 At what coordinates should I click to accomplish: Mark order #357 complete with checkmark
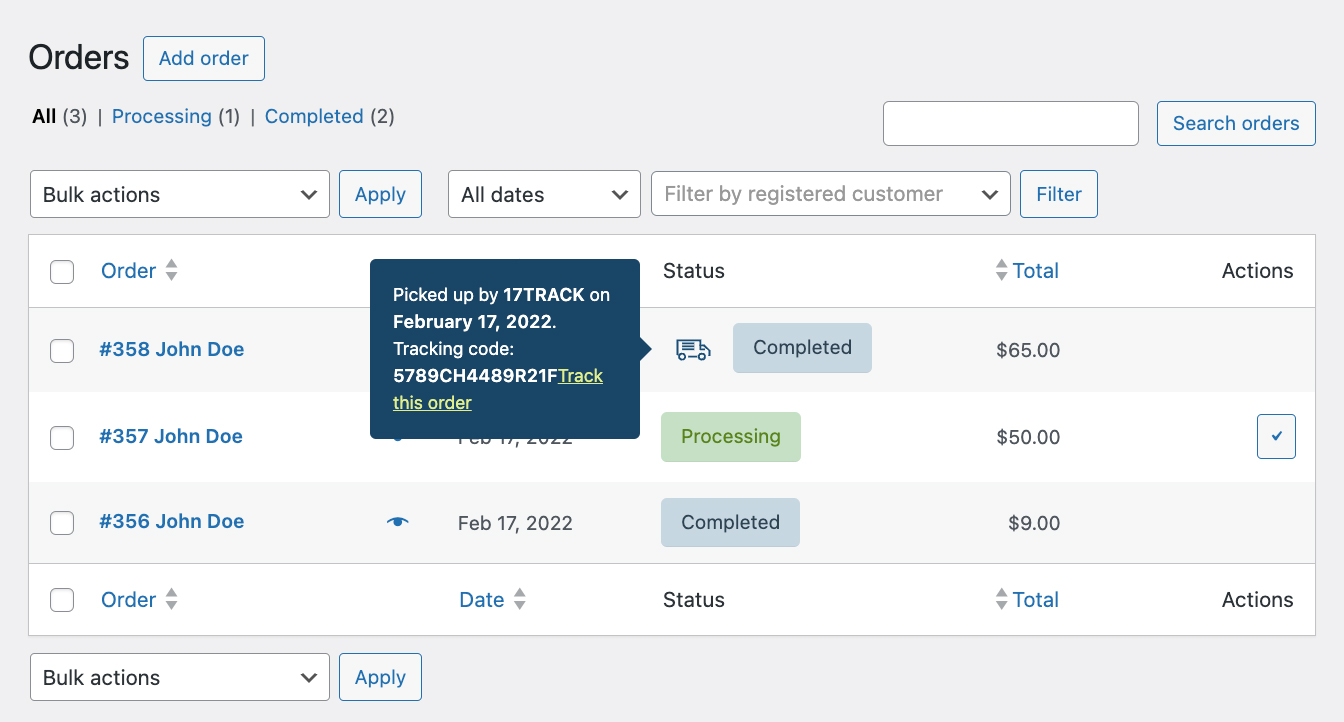point(1276,437)
